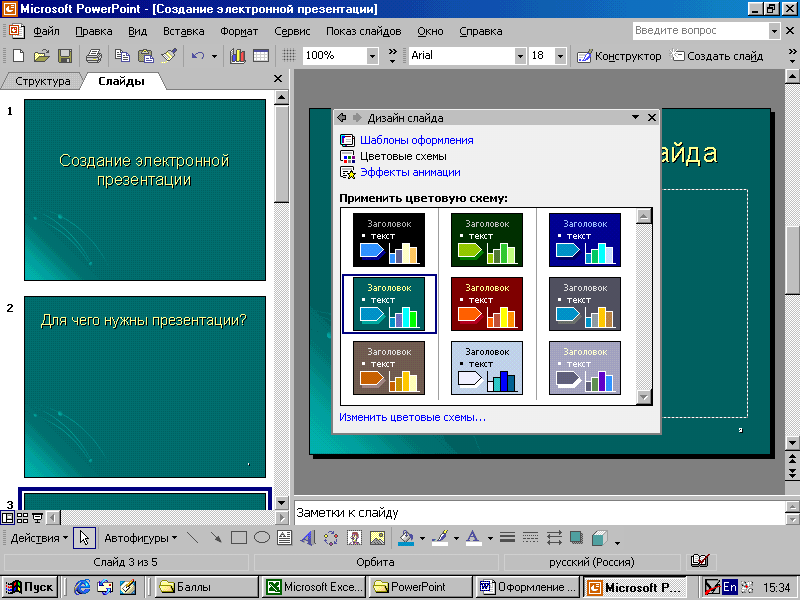Screen dimensions: 800x600
Task: Save the presentation with the floppy icon
Action: coord(65,56)
